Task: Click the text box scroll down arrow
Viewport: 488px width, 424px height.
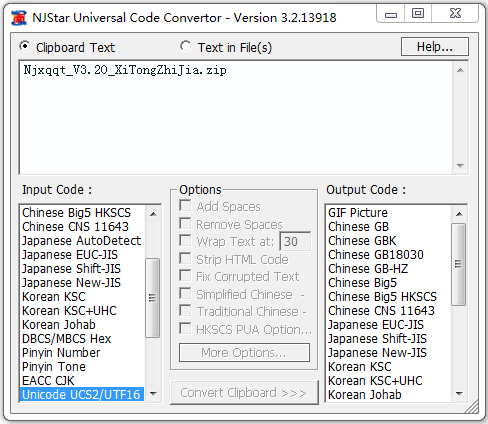Action: (x=460, y=166)
